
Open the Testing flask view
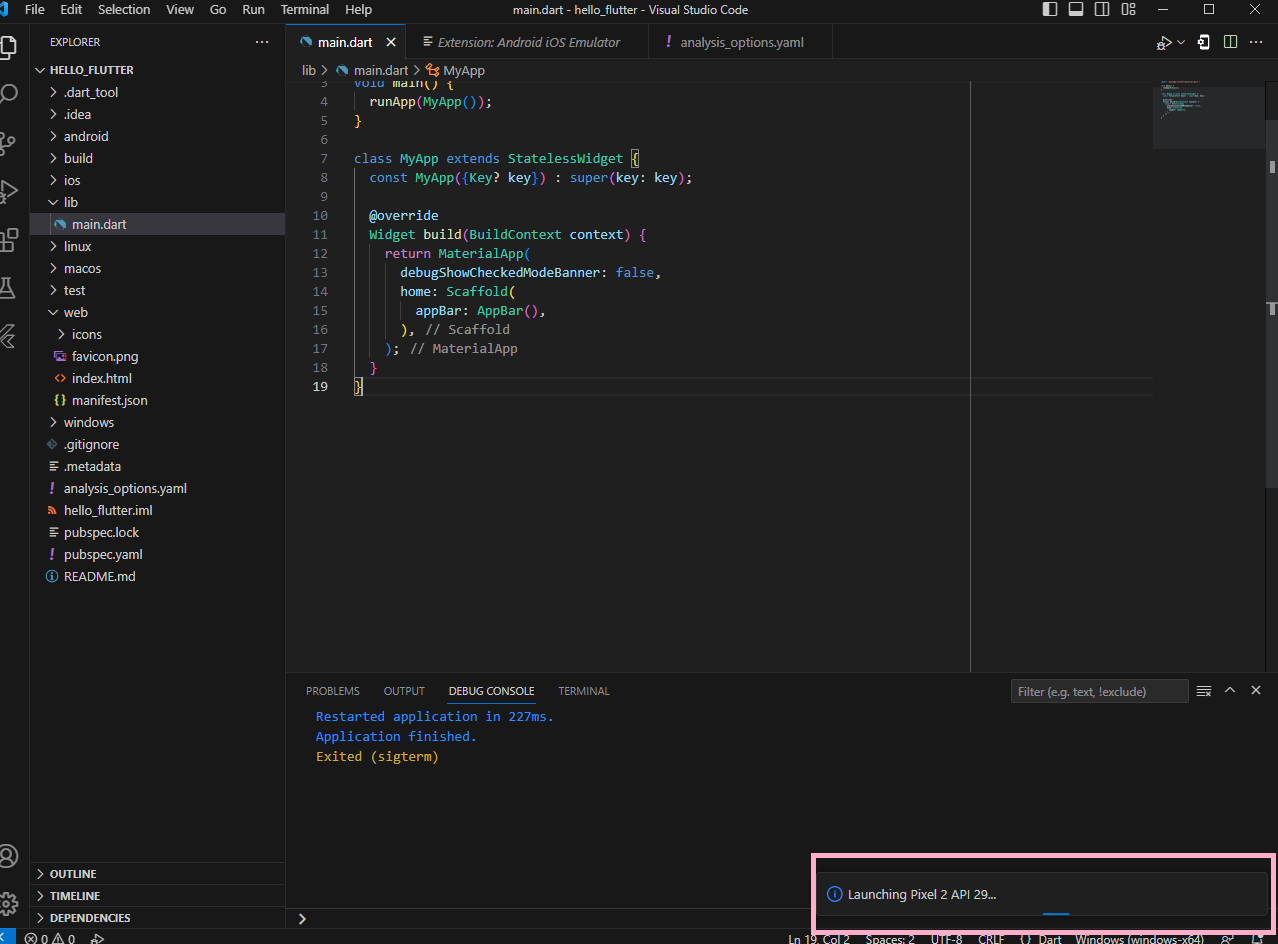[8, 287]
